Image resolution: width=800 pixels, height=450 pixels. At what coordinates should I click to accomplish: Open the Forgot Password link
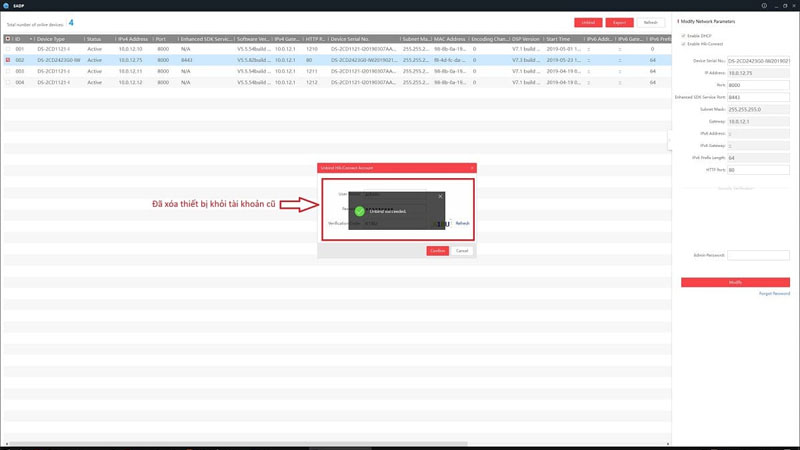click(775, 294)
